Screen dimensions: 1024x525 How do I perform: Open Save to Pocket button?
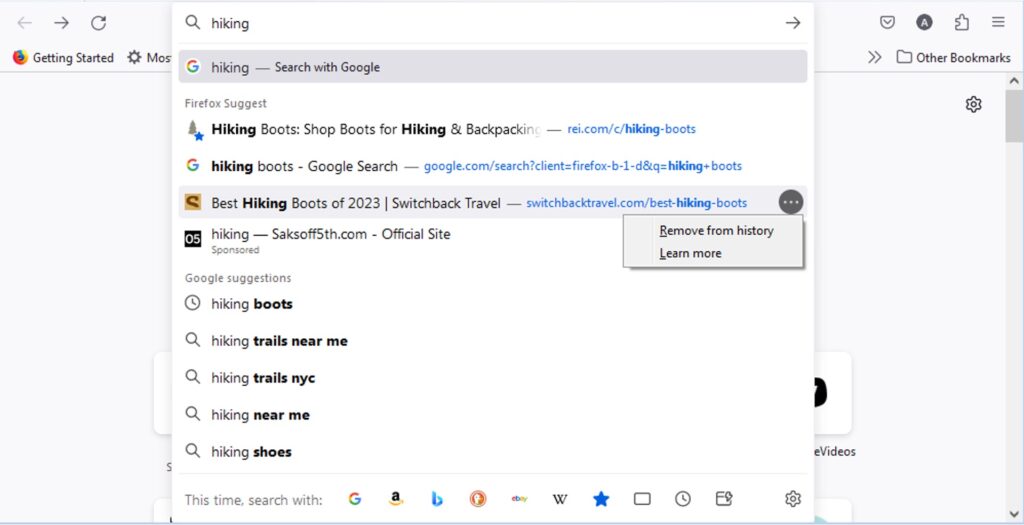tap(887, 23)
